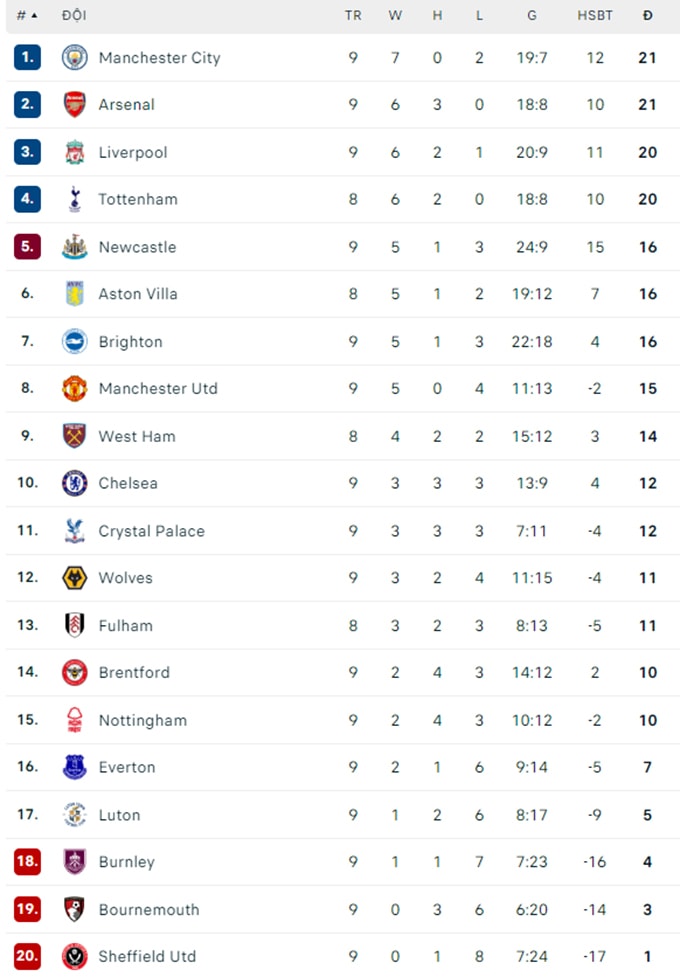
Task: Click the Brentford bee logo
Action: (74, 672)
